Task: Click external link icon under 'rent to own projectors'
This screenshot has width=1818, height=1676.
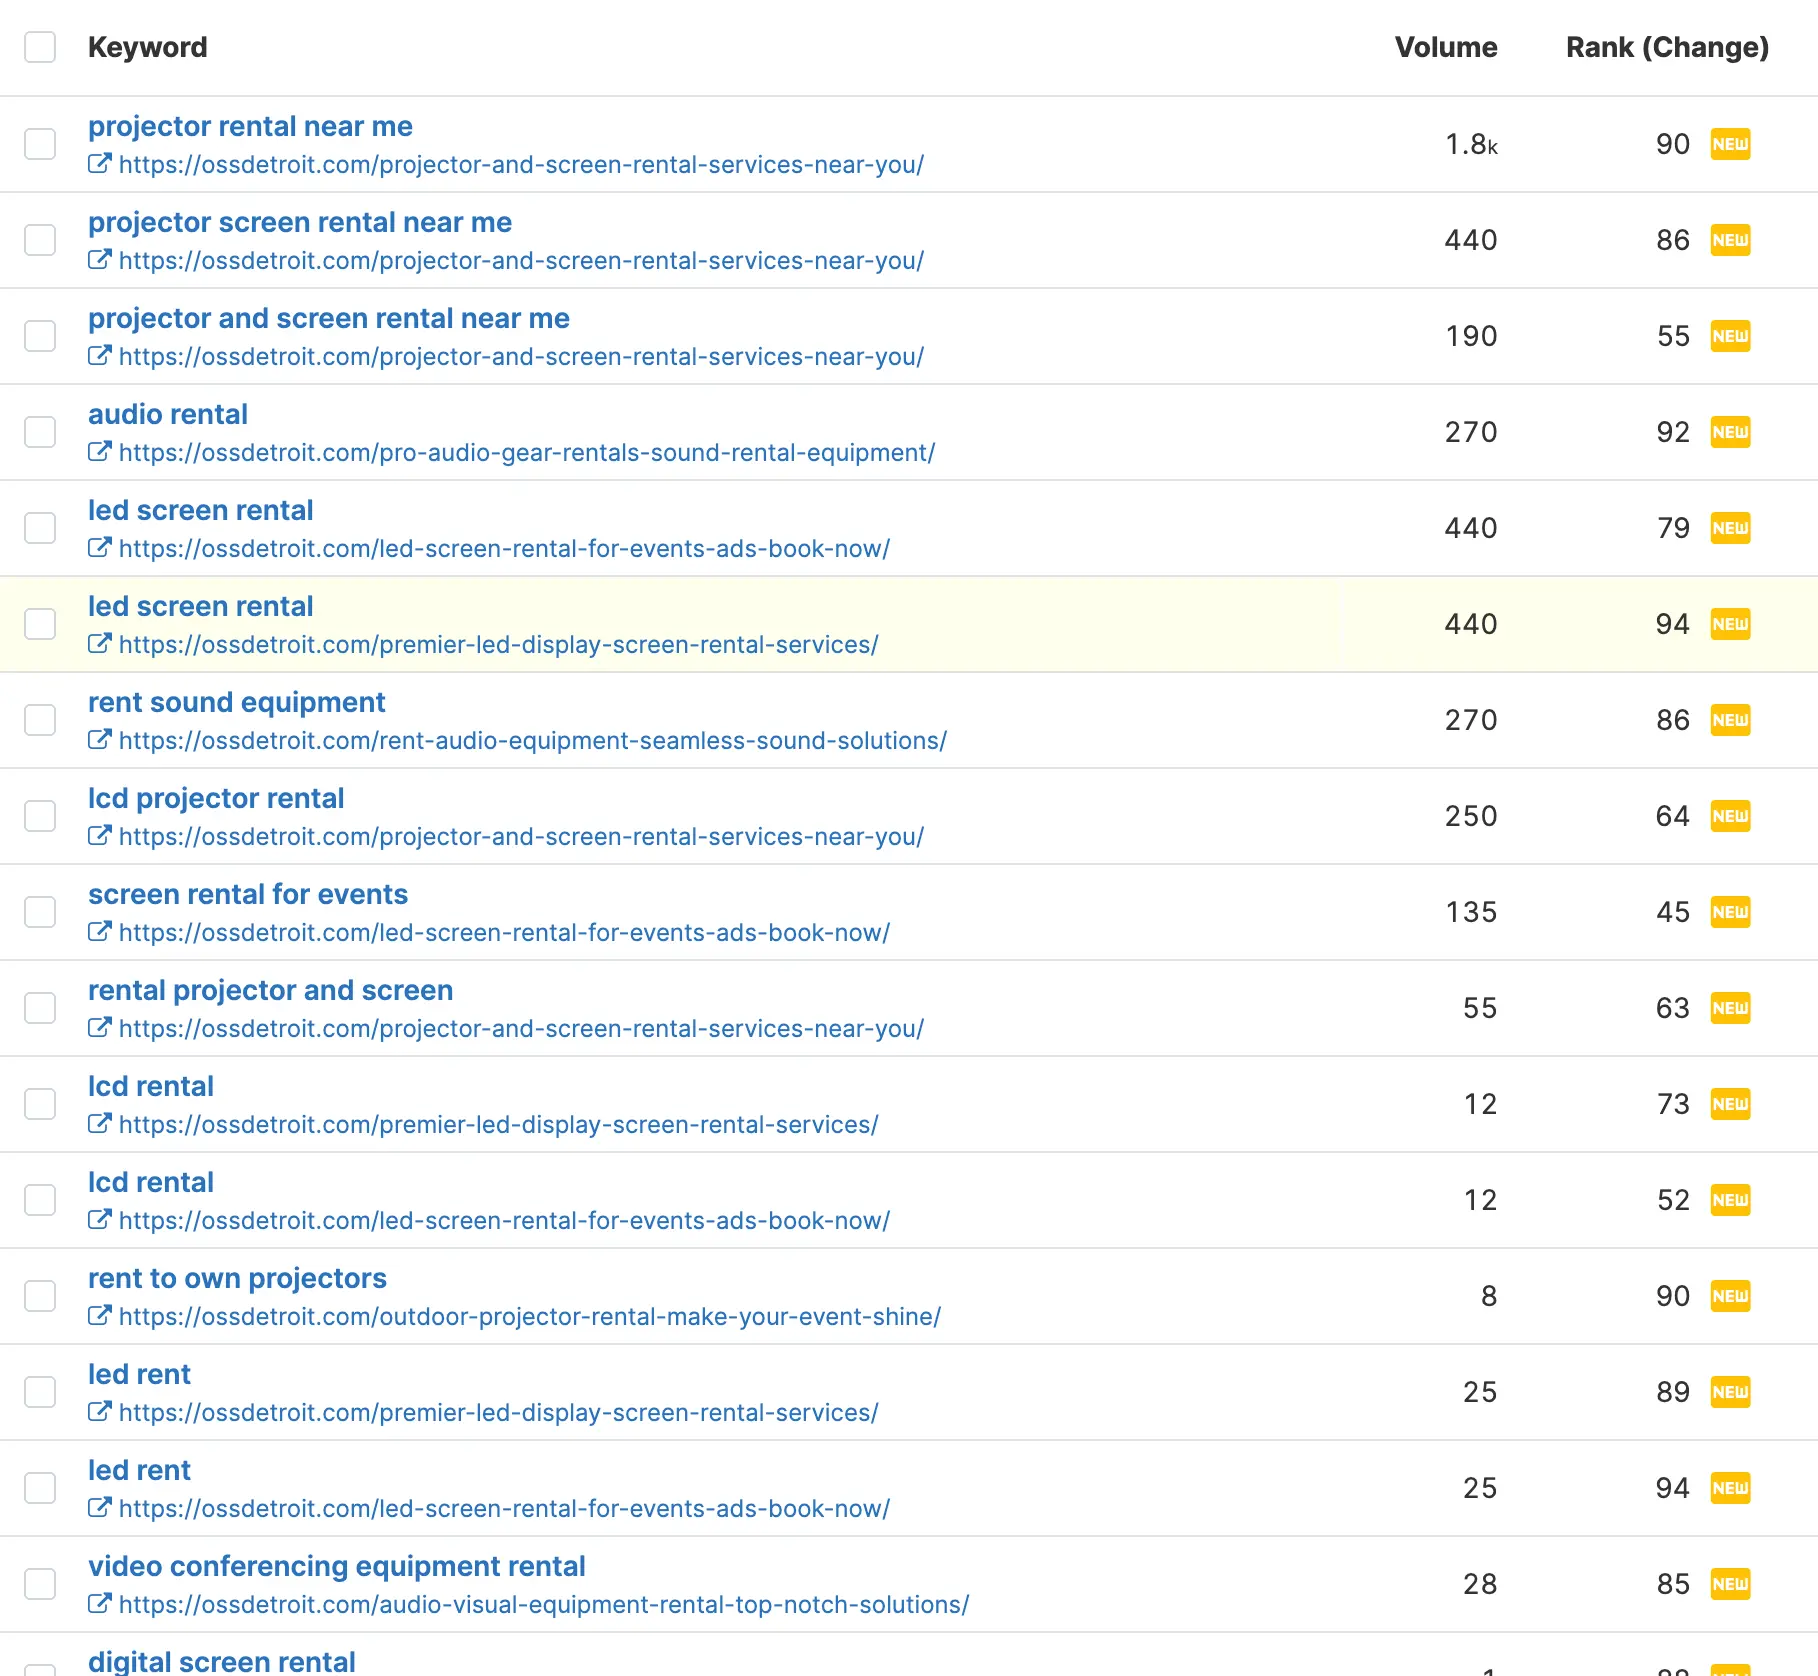Action: (x=99, y=1316)
